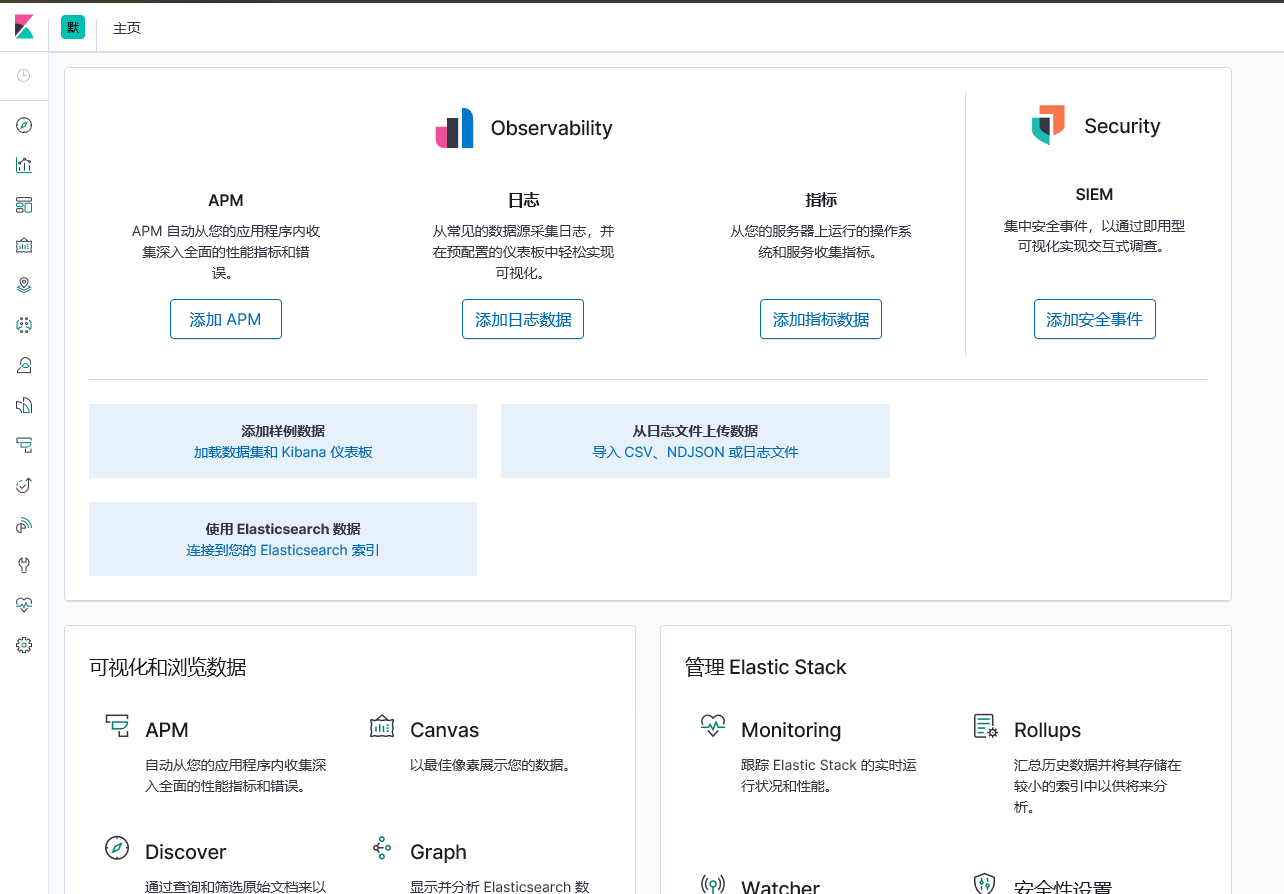Click the 添加日志数据 button
The height and width of the screenshot is (894, 1284).
[523, 319]
